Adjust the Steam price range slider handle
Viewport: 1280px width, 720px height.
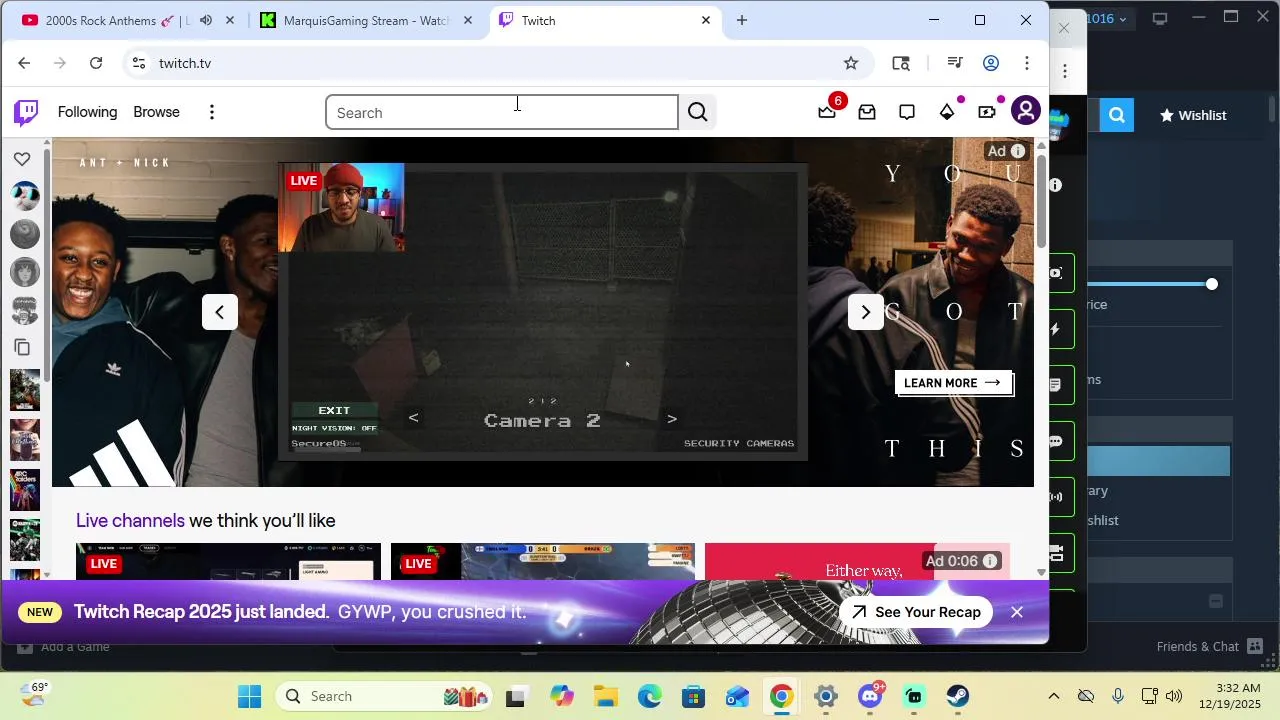click(1212, 284)
